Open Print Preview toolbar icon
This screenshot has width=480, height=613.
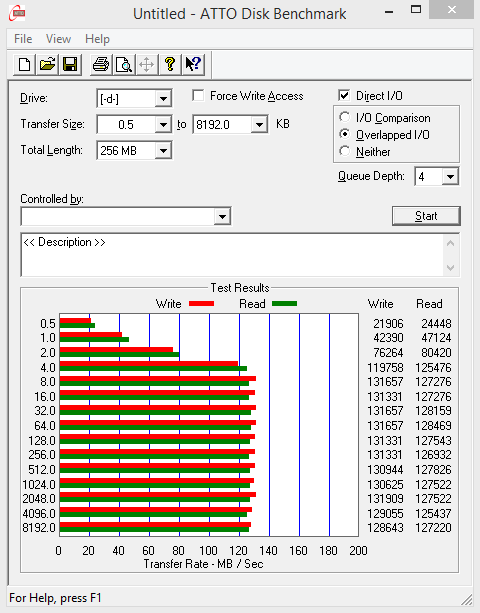[124, 64]
